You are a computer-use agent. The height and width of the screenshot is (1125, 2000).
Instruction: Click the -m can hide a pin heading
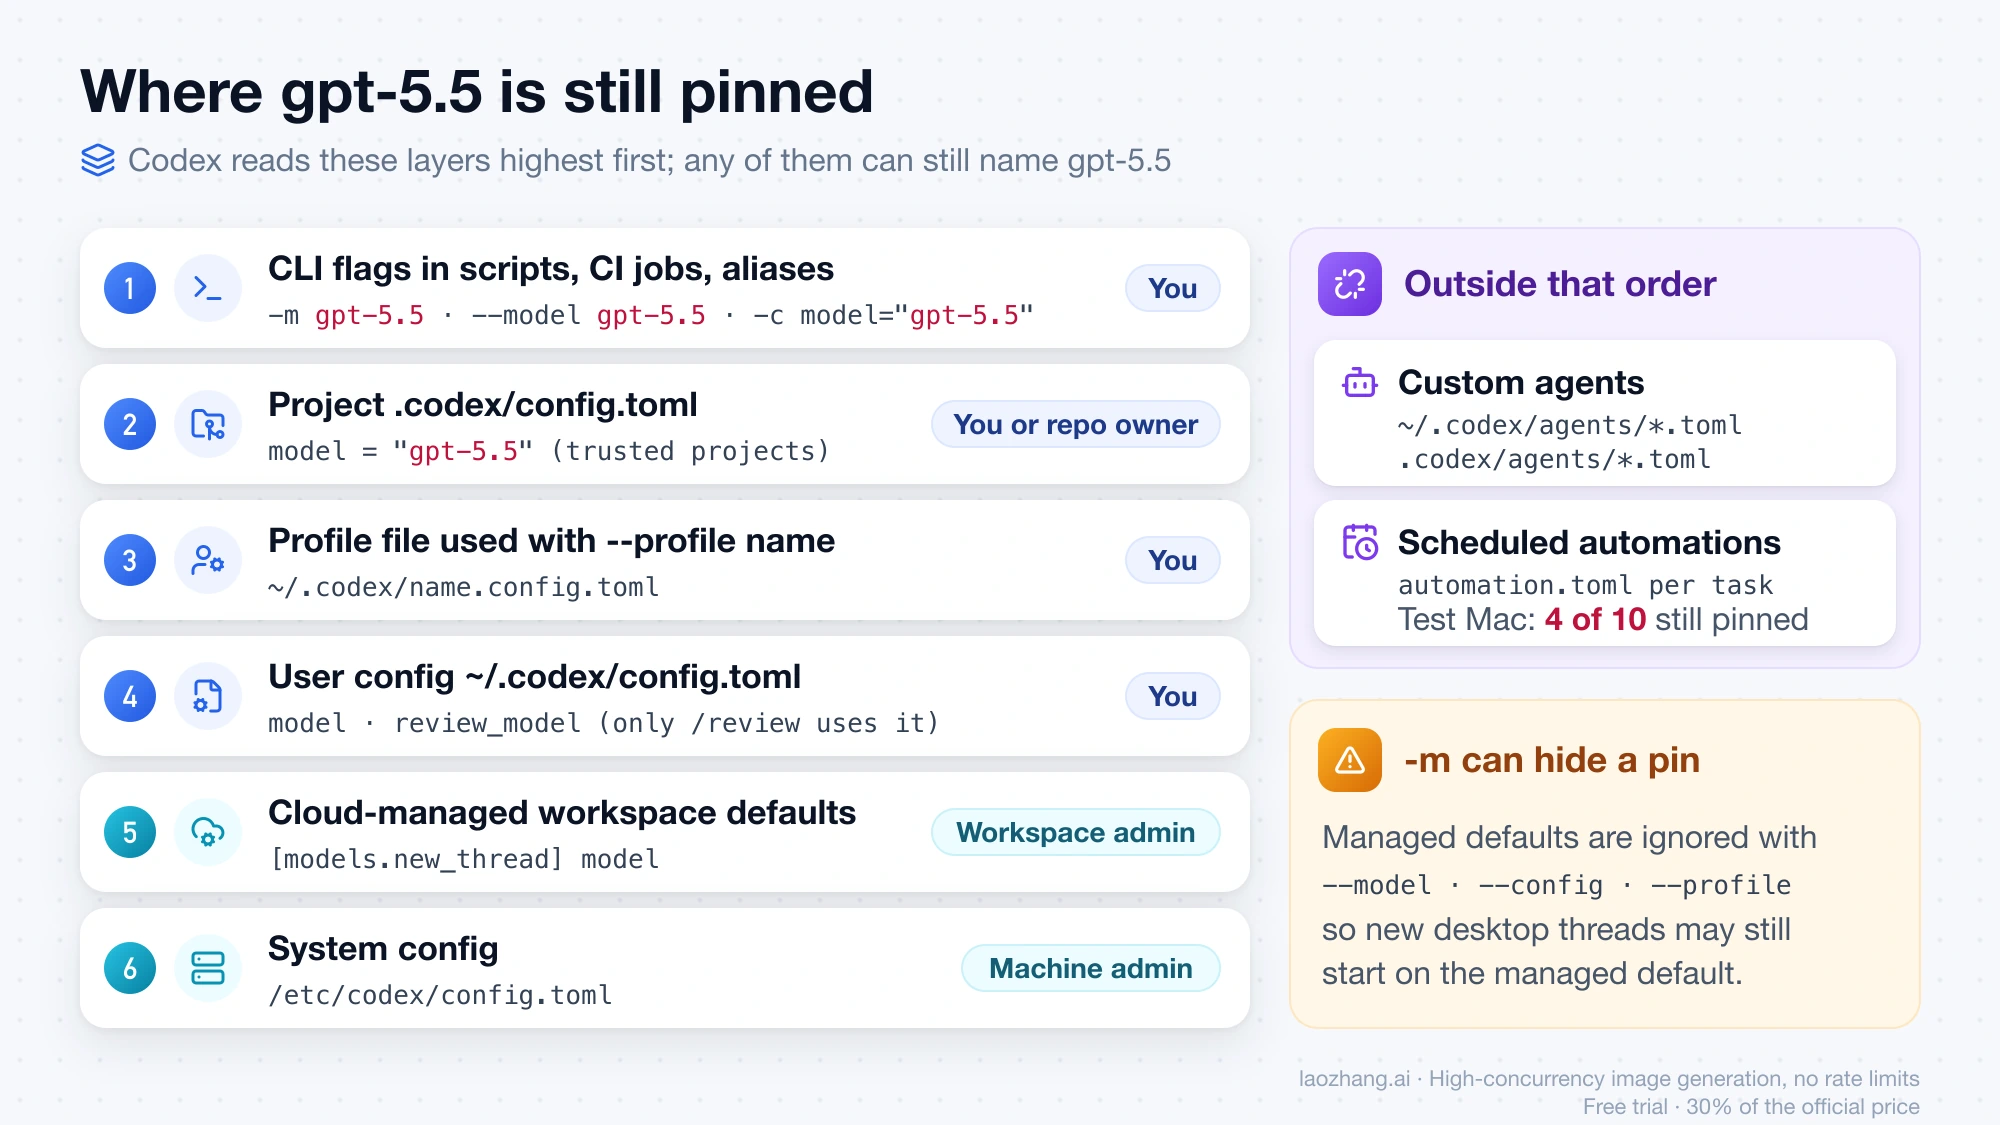(1552, 760)
